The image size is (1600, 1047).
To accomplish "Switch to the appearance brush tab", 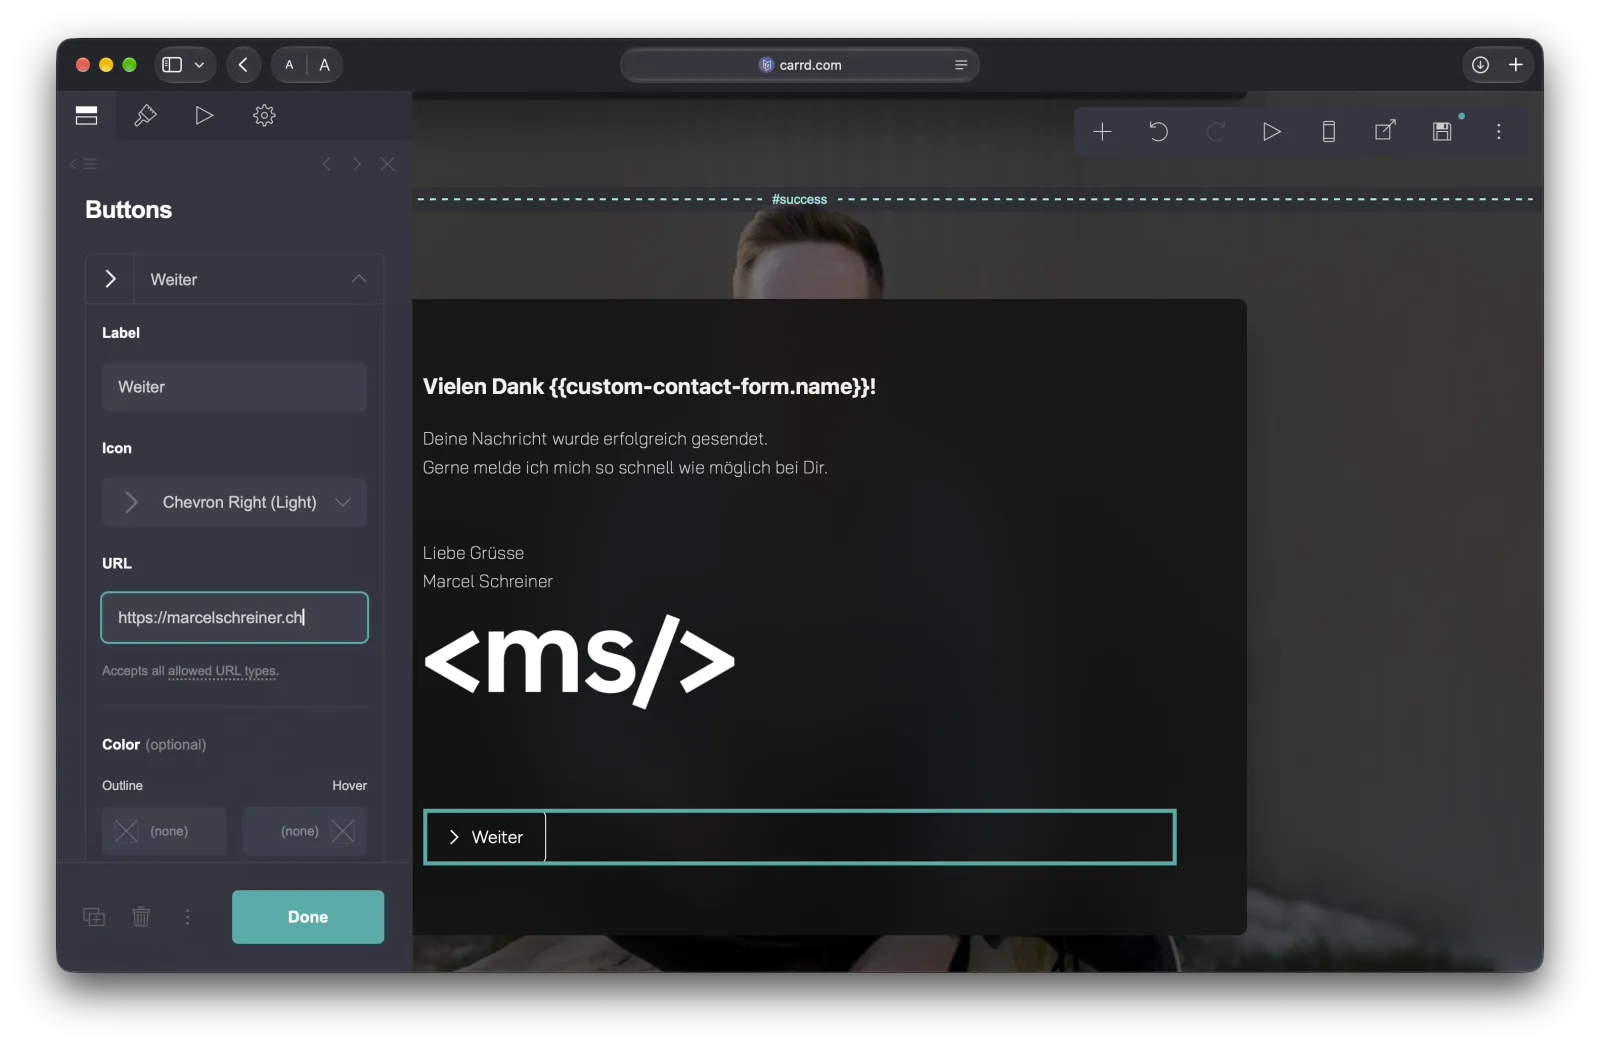I will pyautogui.click(x=145, y=115).
